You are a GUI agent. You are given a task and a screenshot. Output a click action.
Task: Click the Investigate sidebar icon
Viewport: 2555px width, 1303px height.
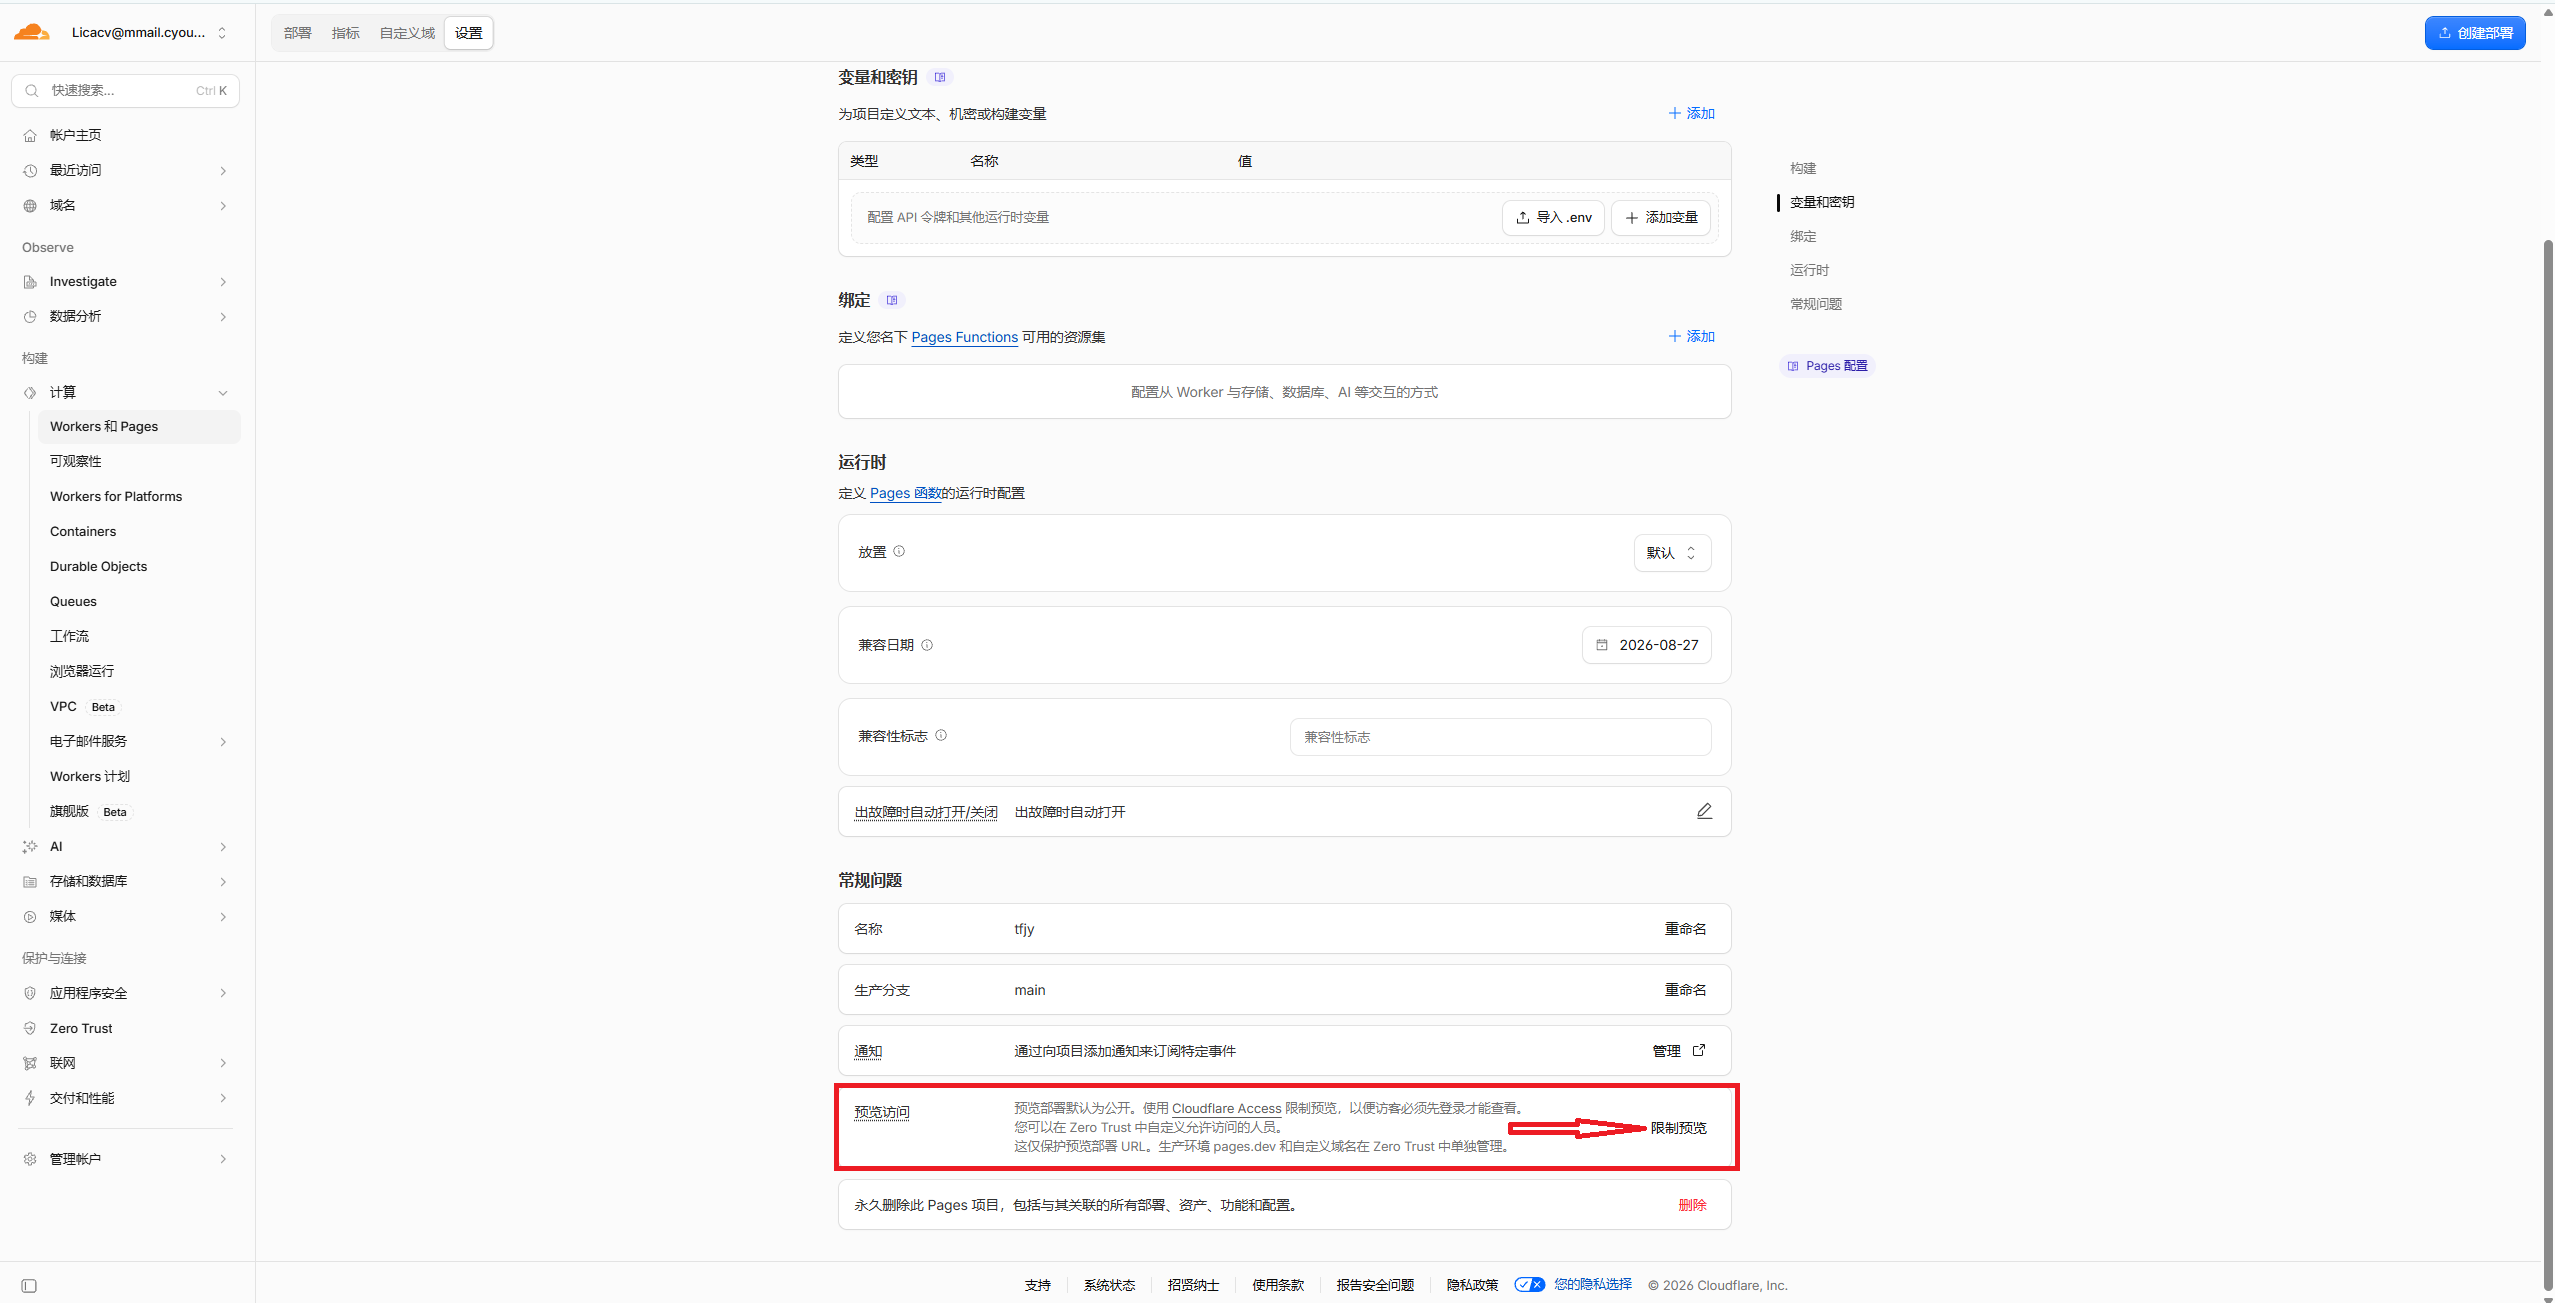(x=30, y=282)
